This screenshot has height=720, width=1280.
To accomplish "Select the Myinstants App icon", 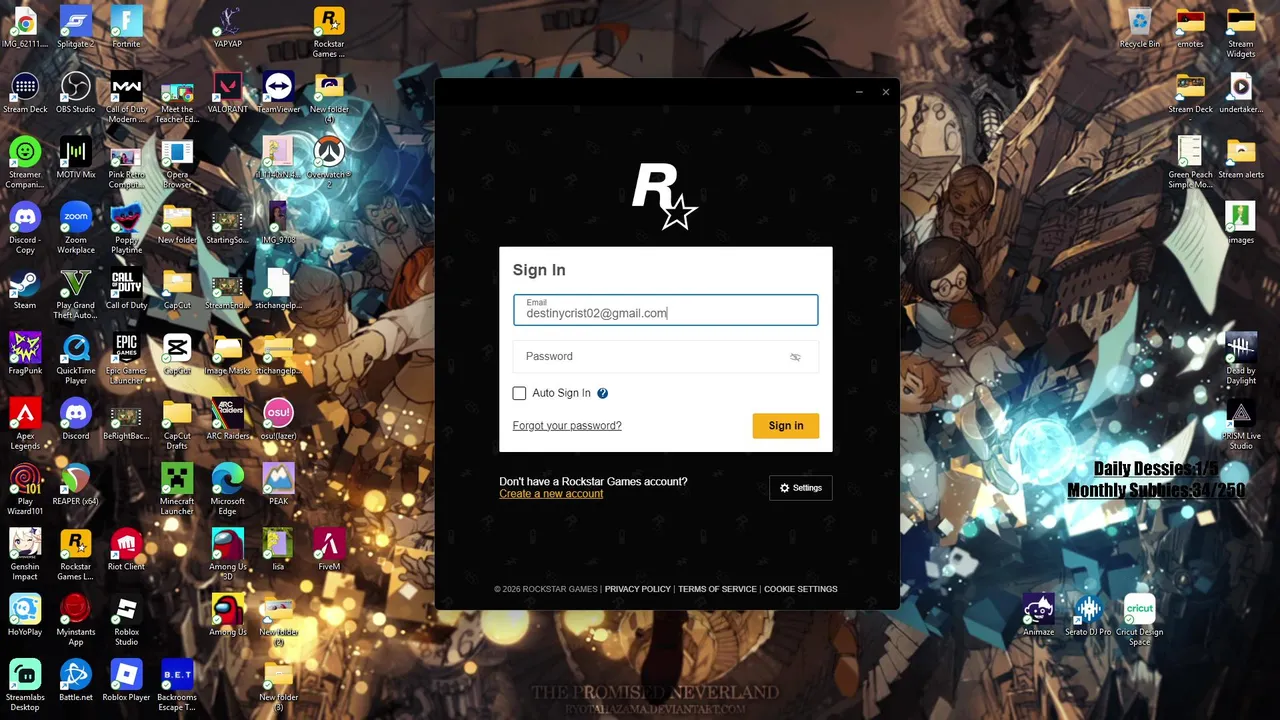I will (76, 620).
